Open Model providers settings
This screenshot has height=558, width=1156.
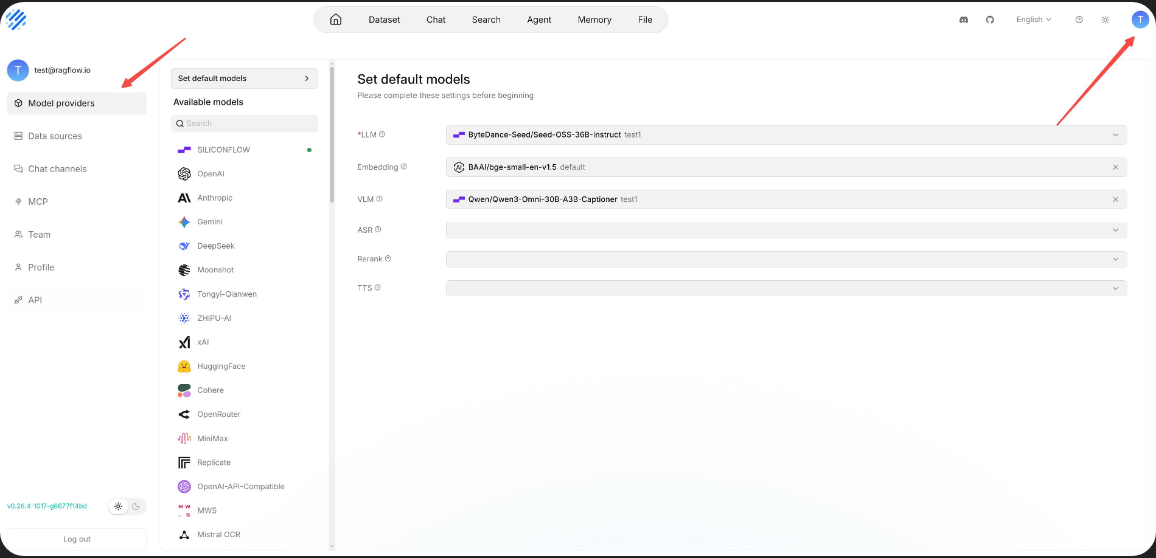pos(77,103)
